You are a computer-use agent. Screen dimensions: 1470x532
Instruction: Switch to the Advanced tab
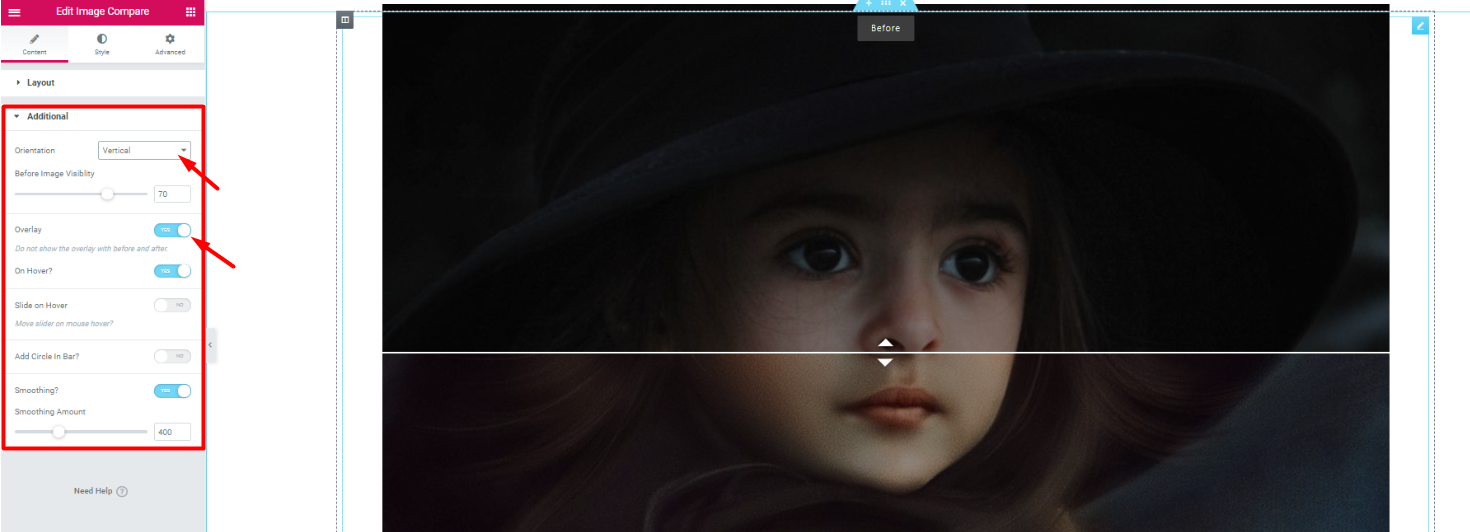169,44
